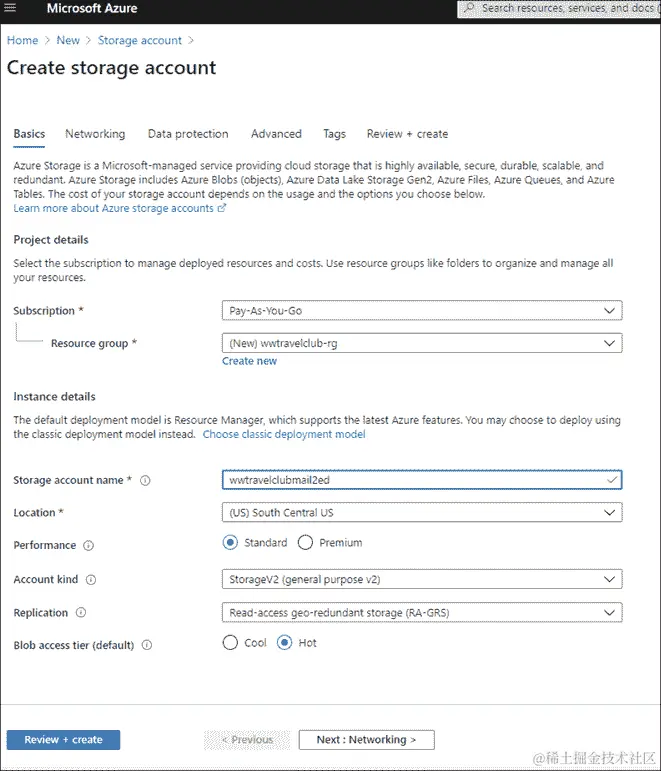This screenshot has height=771, width=661.
Task: Switch to the Basics tab
Action: tap(29, 134)
